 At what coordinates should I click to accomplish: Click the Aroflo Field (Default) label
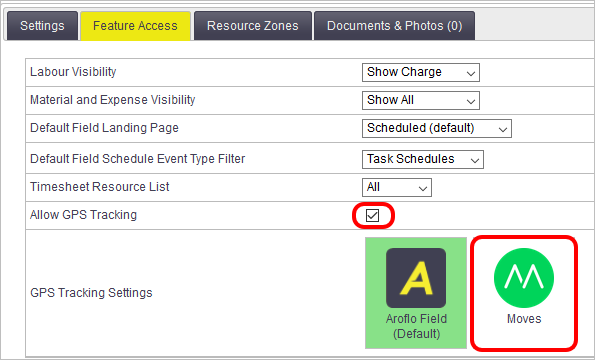pos(416,326)
